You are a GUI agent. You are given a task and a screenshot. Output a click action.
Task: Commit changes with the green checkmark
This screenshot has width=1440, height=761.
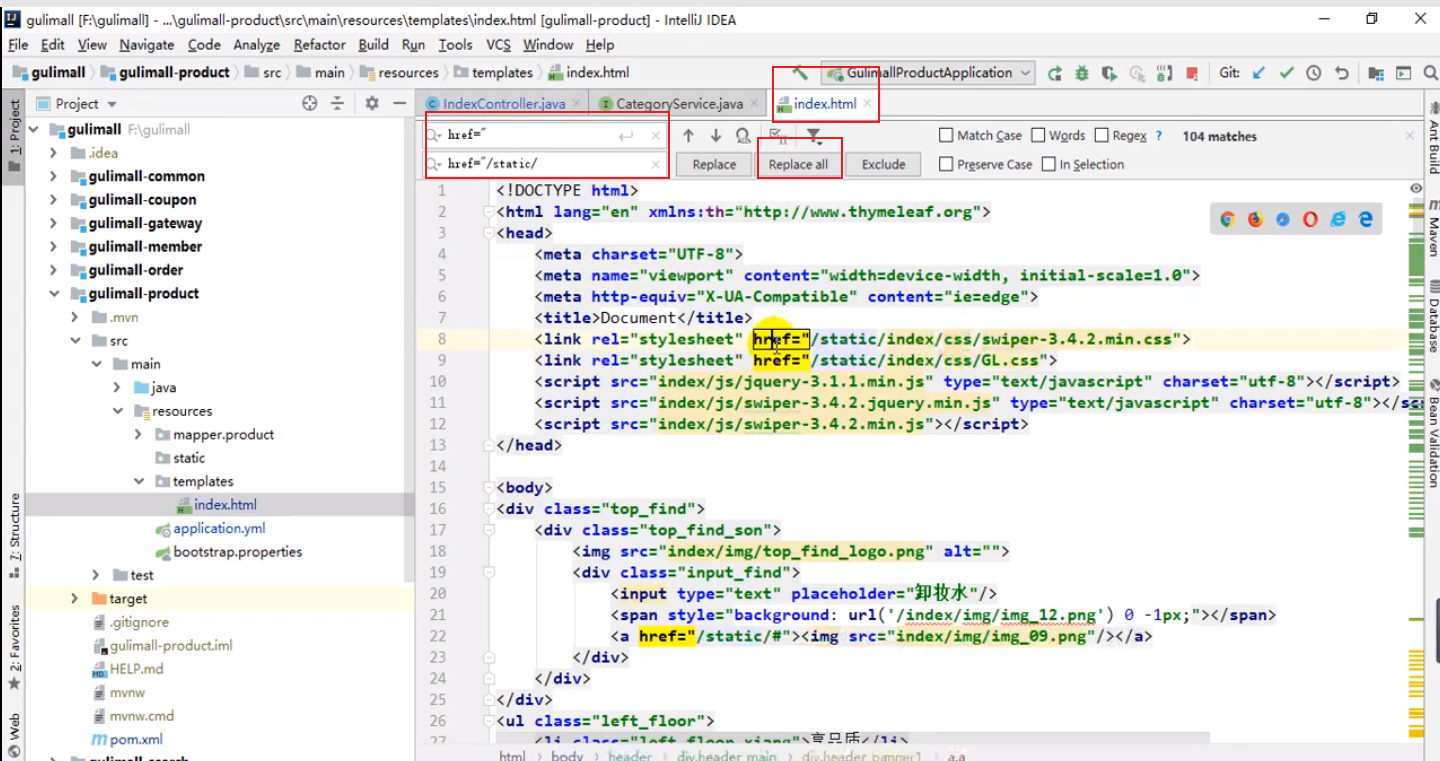pyautogui.click(x=1287, y=73)
